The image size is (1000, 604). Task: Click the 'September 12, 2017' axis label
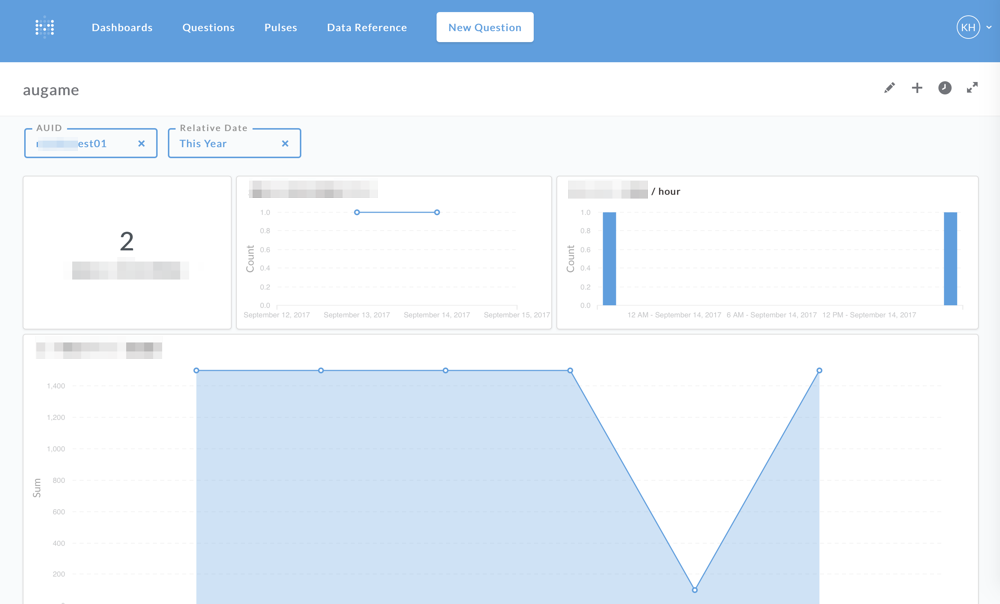tap(277, 315)
